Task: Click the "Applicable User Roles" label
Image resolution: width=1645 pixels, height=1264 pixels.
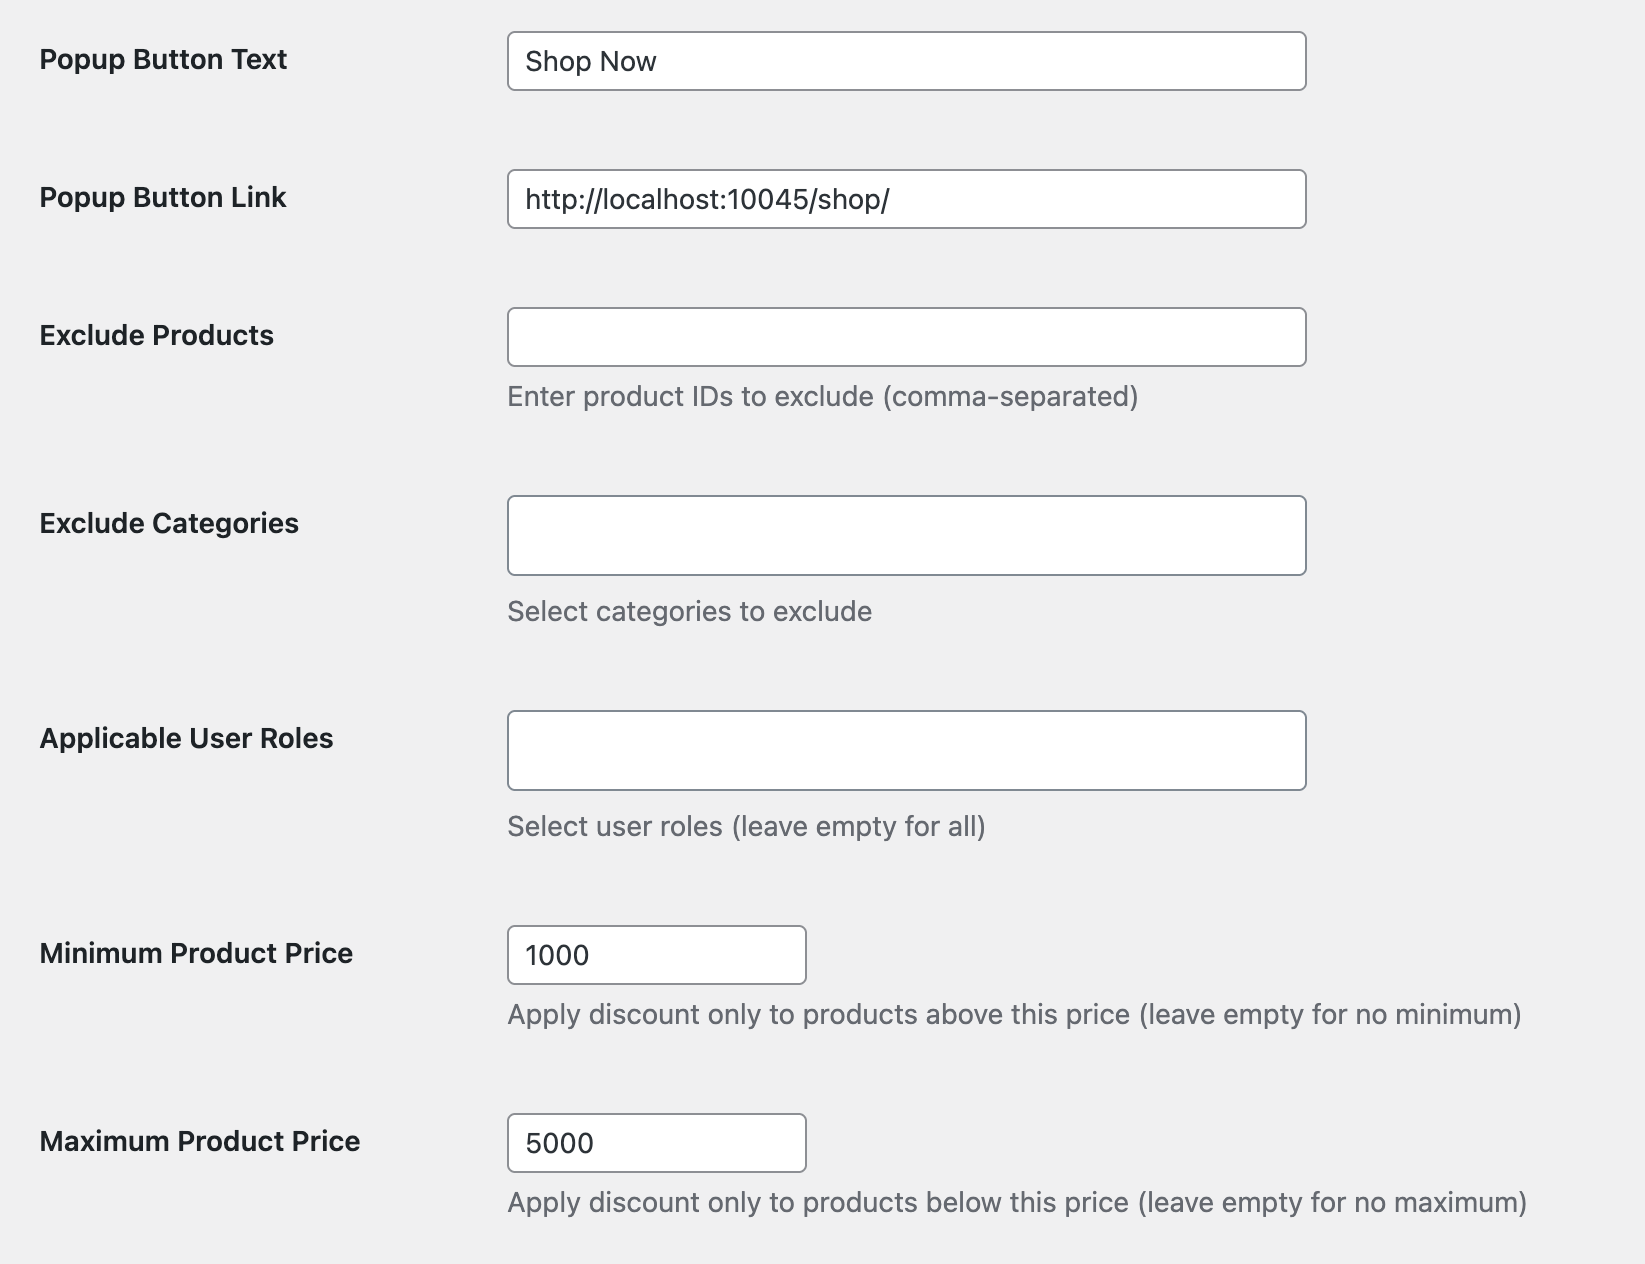Action: [x=186, y=738]
